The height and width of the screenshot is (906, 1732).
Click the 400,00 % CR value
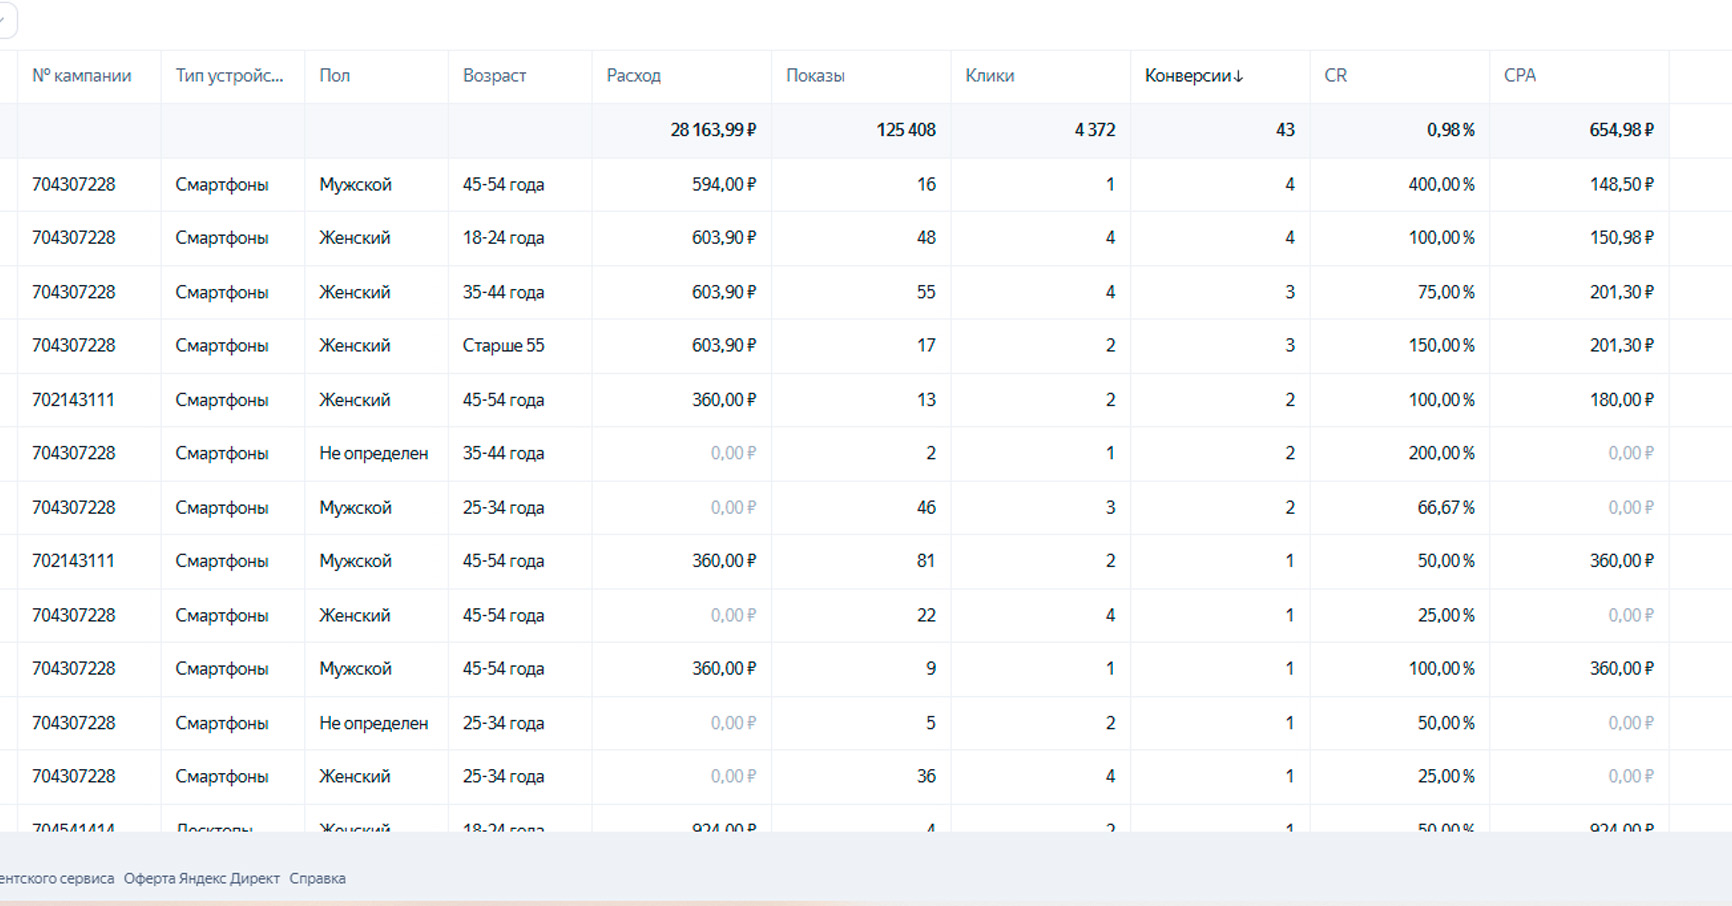(x=1441, y=185)
